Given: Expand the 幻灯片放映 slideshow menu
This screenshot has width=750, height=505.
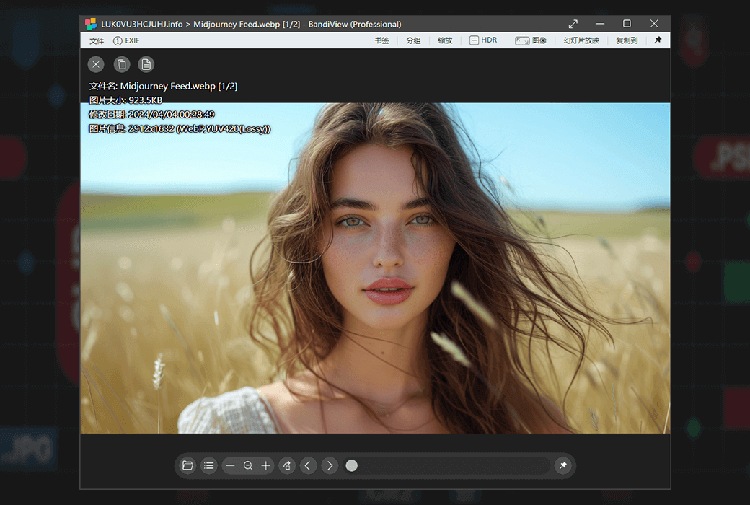Looking at the screenshot, I should click(581, 41).
